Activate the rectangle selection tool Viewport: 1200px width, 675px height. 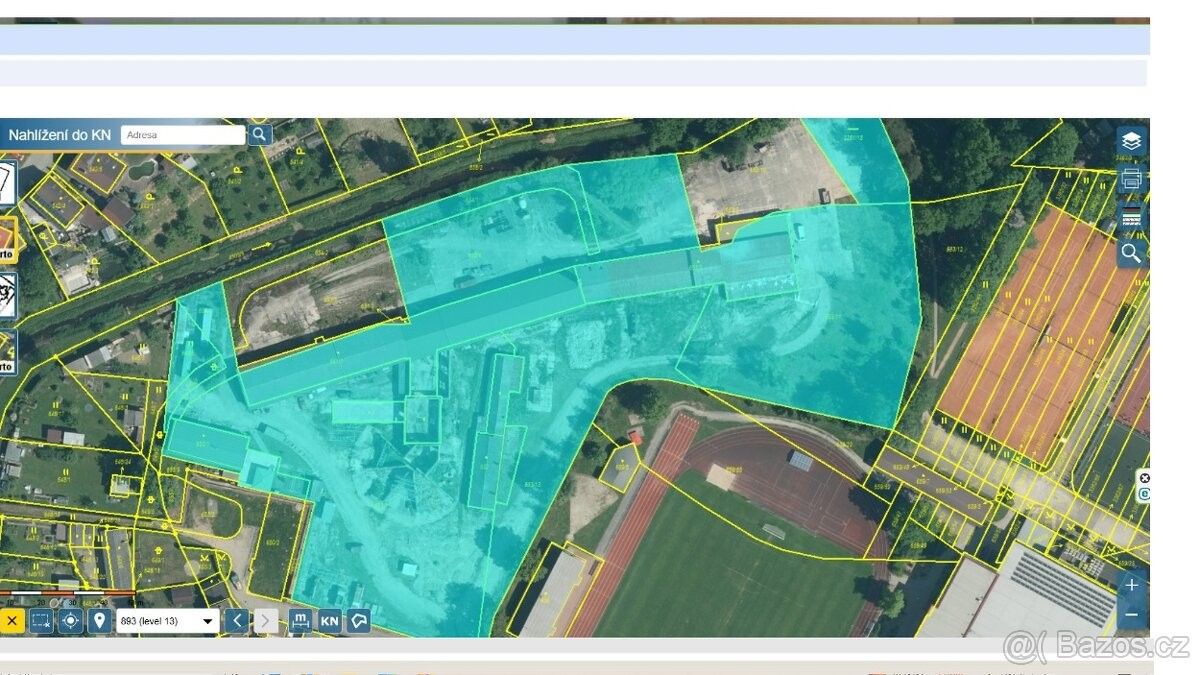(x=41, y=621)
